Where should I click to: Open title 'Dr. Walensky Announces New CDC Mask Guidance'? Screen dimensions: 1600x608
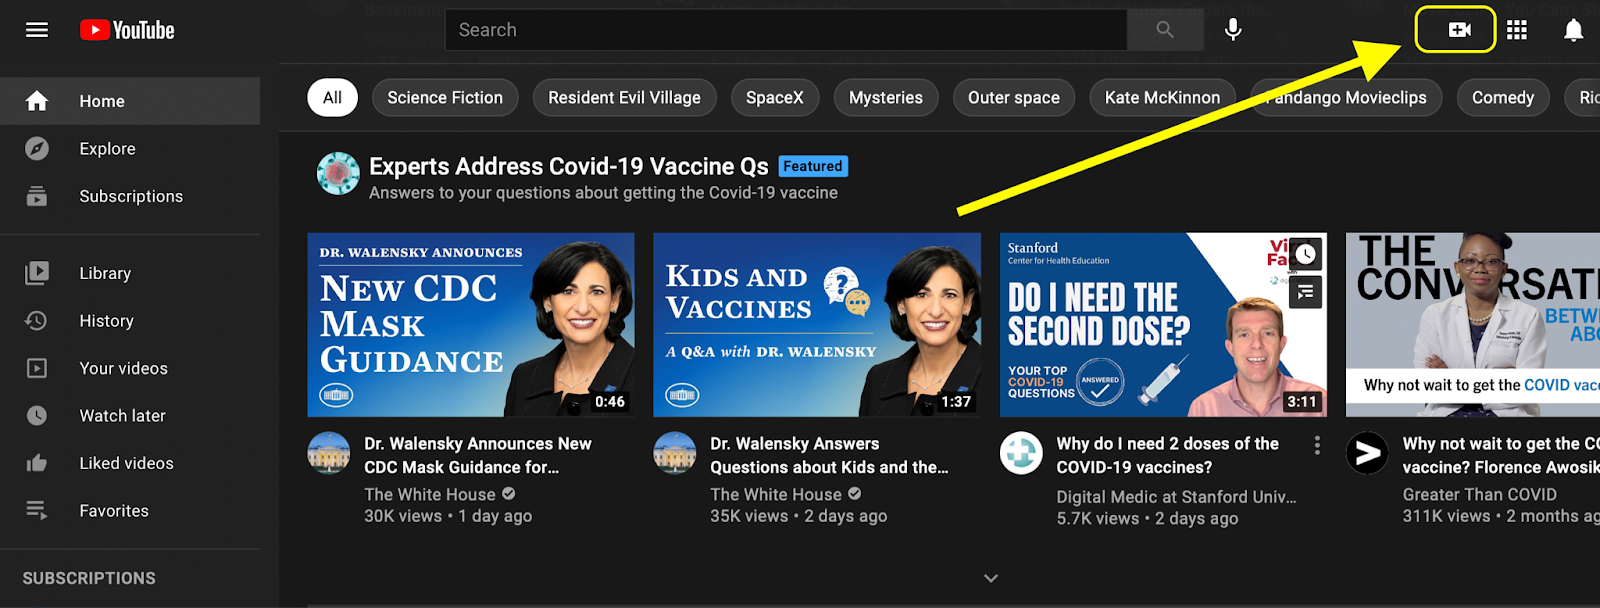tap(478, 455)
